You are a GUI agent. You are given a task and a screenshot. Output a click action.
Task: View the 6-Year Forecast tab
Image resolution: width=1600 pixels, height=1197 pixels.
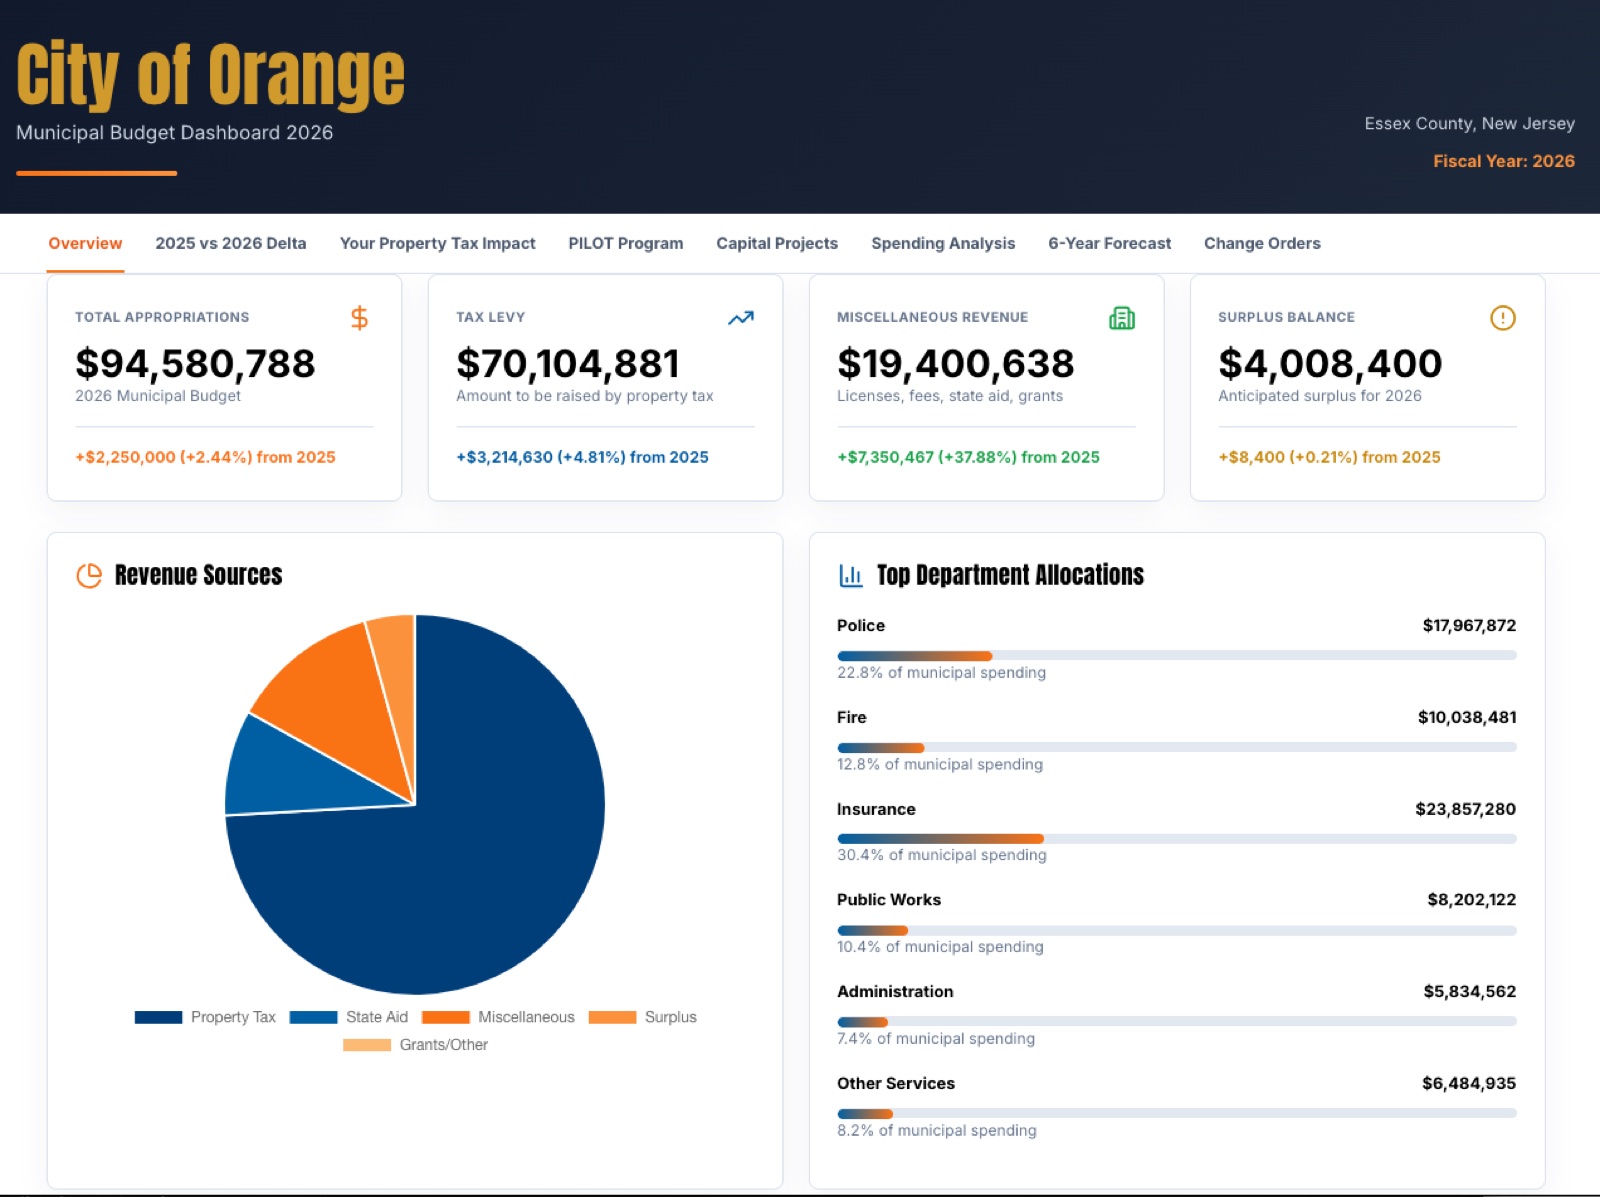1110,243
